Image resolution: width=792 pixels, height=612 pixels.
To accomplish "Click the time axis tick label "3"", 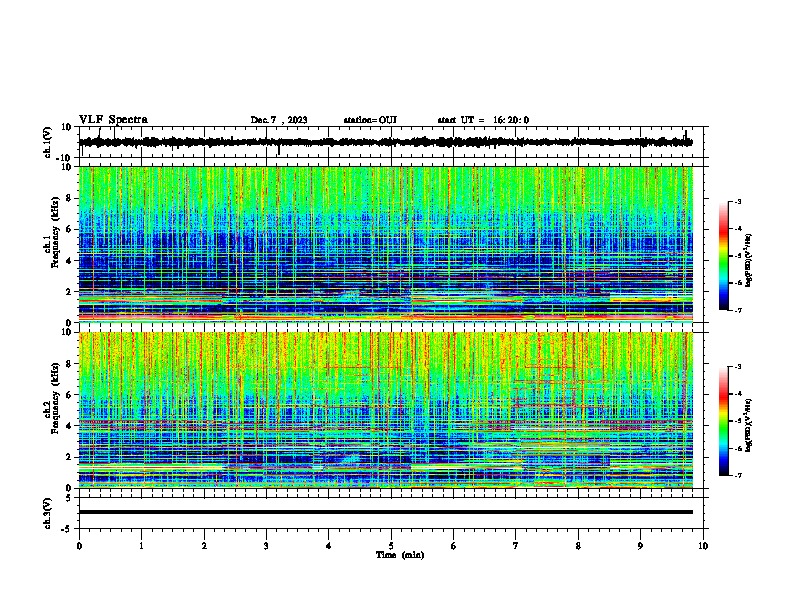I will (266, 546).
